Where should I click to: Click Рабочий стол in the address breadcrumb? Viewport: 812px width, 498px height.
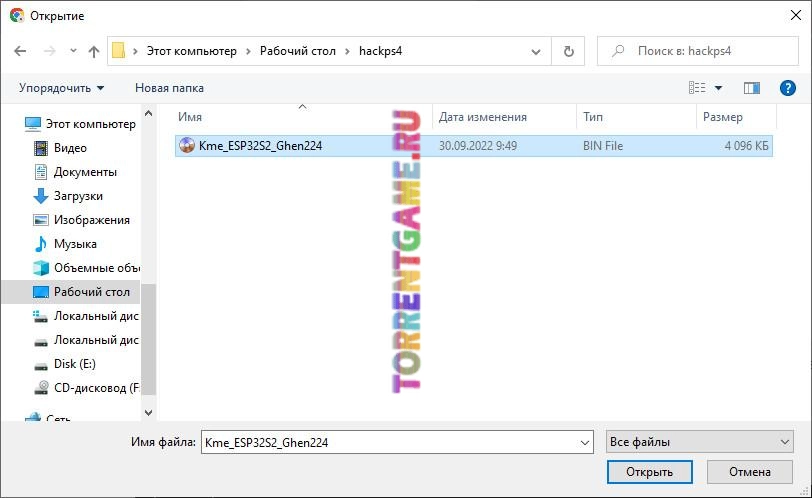(x=300, y=51)
